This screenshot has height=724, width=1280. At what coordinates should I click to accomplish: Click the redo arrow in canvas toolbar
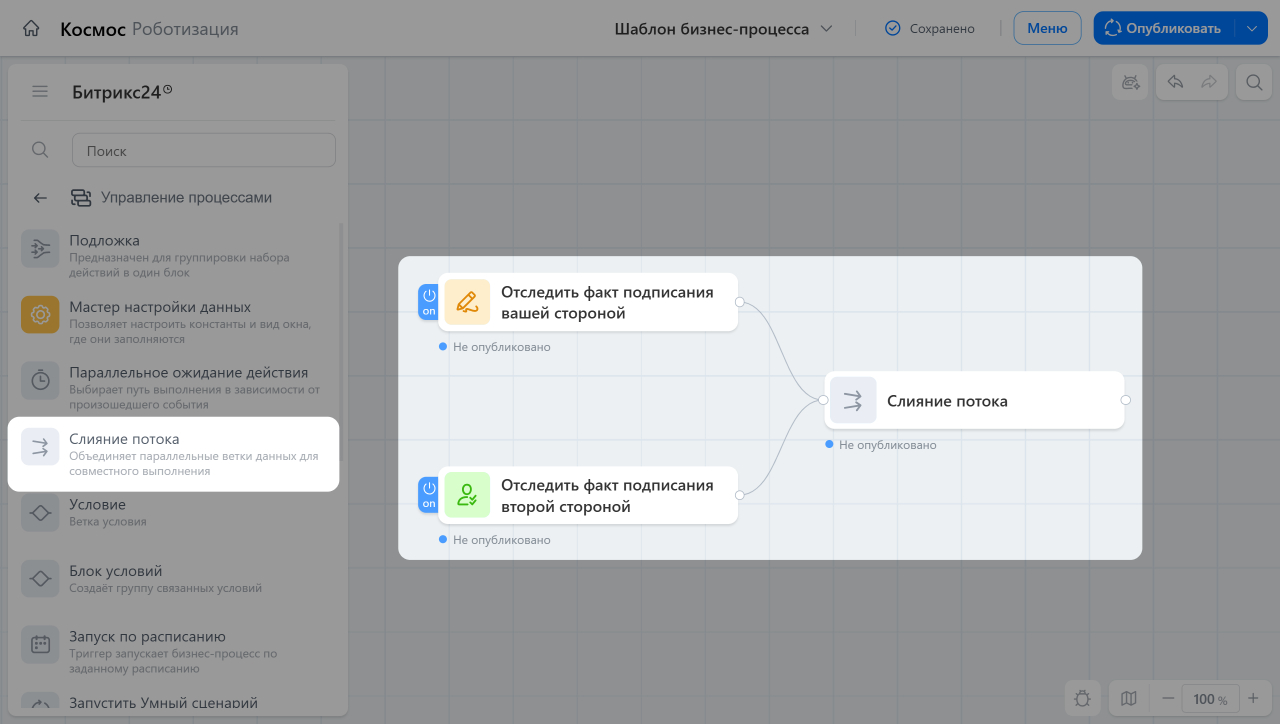pyautogui.click(x=1209, y=83)
